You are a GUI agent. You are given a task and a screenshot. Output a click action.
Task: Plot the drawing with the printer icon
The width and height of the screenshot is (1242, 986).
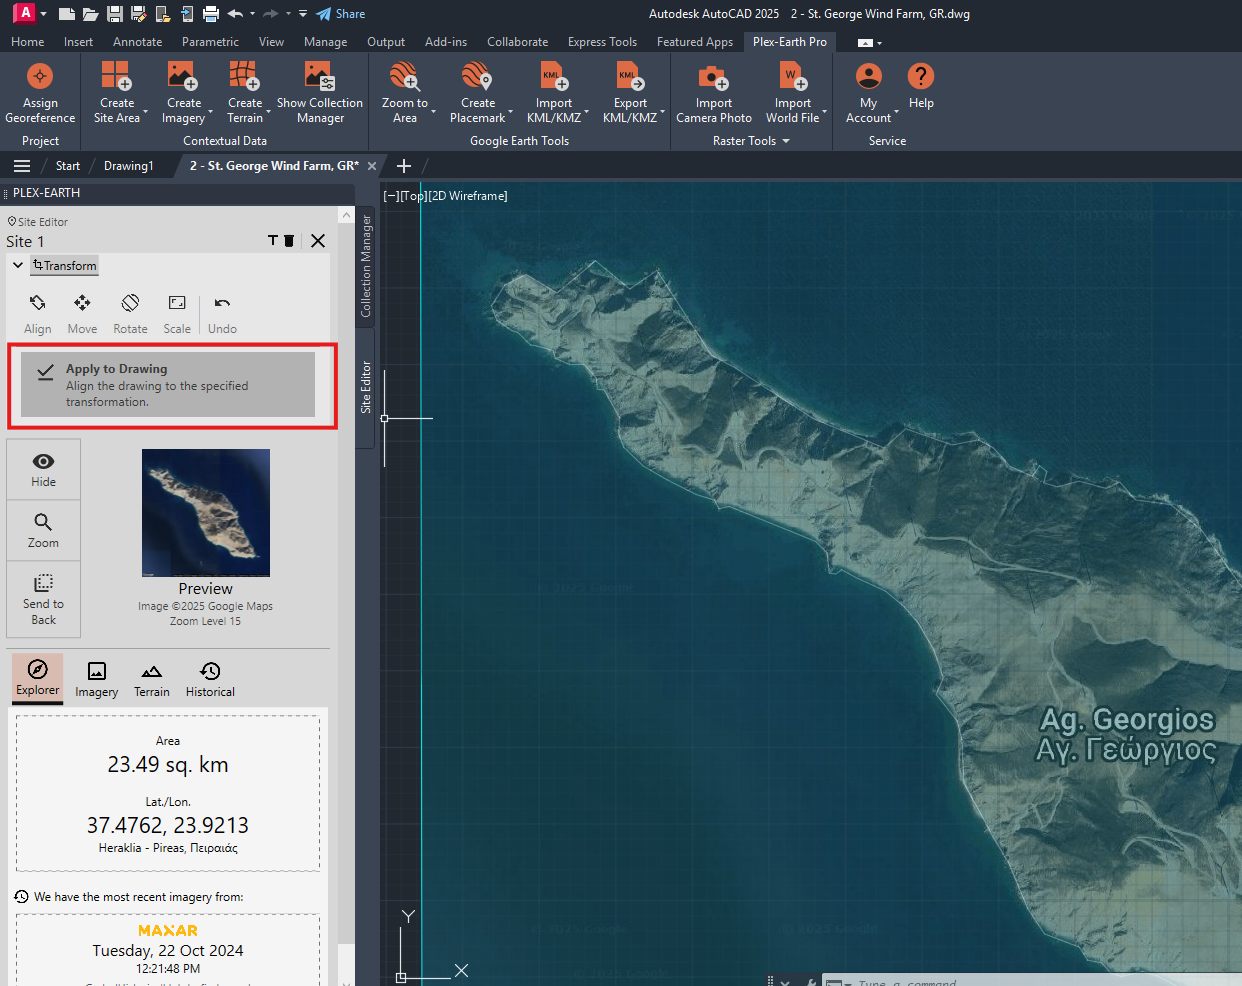(x=210, y=14)
